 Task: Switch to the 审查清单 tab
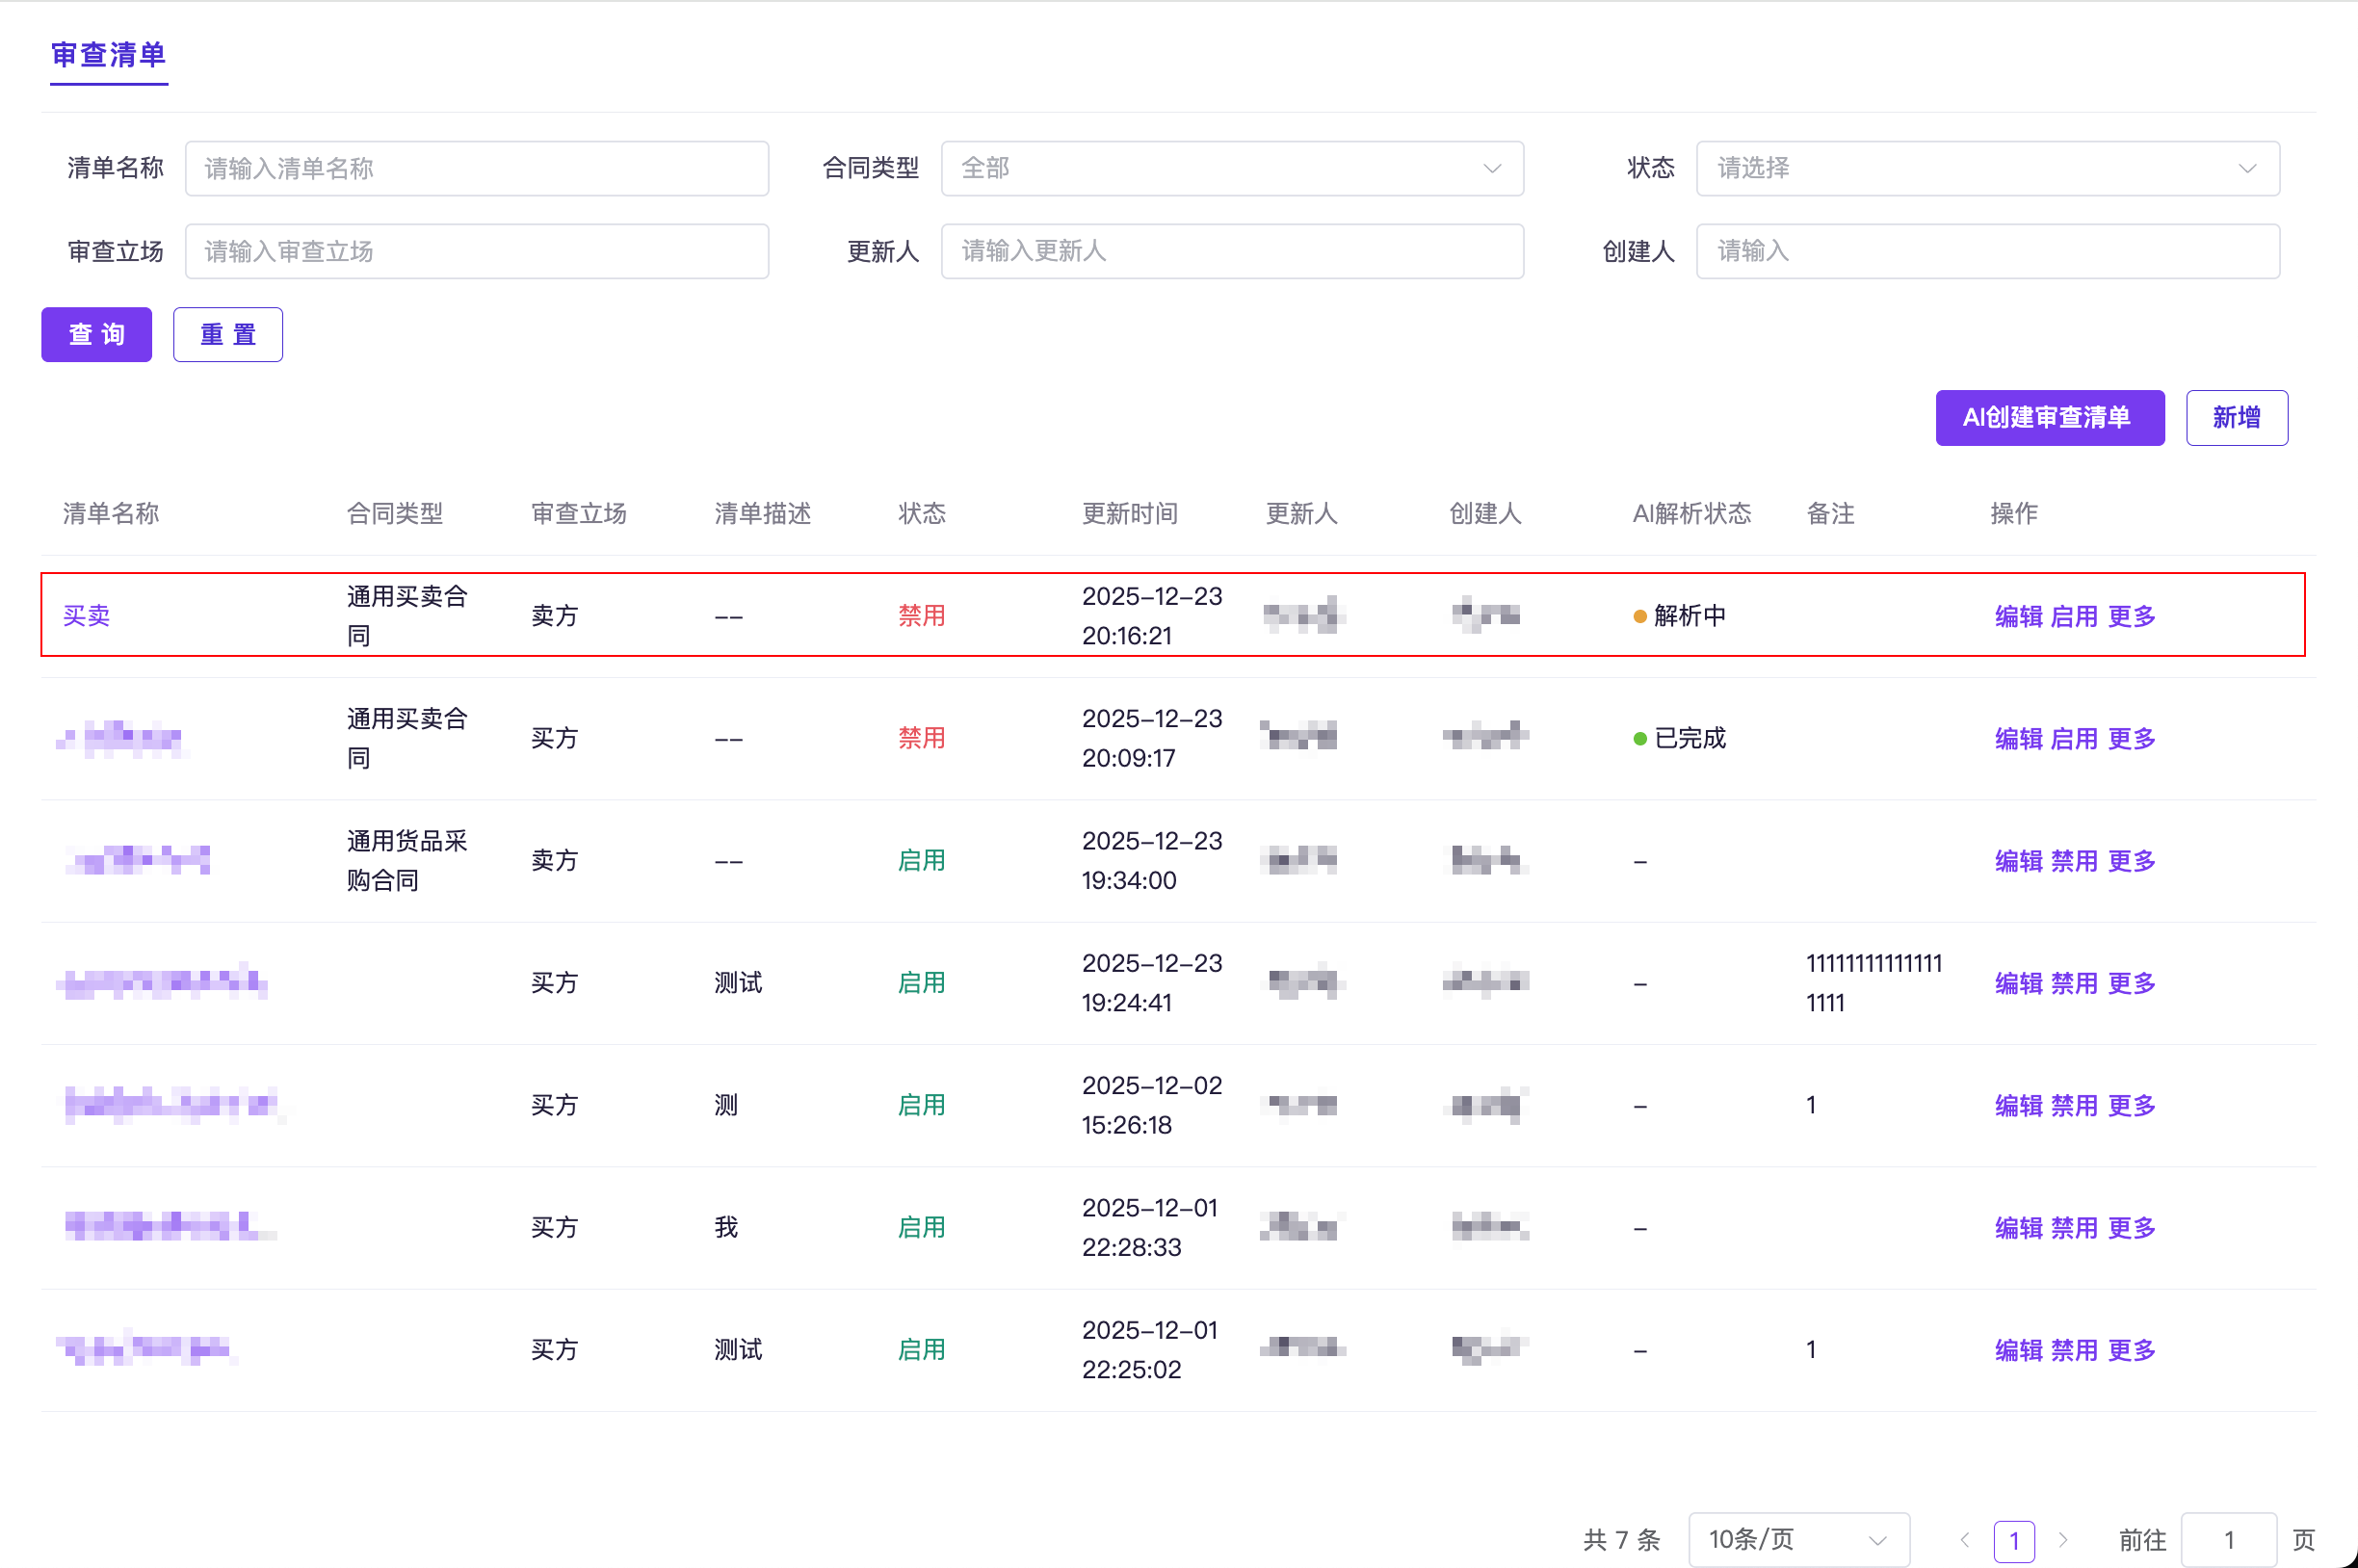(x=108, y=55)
